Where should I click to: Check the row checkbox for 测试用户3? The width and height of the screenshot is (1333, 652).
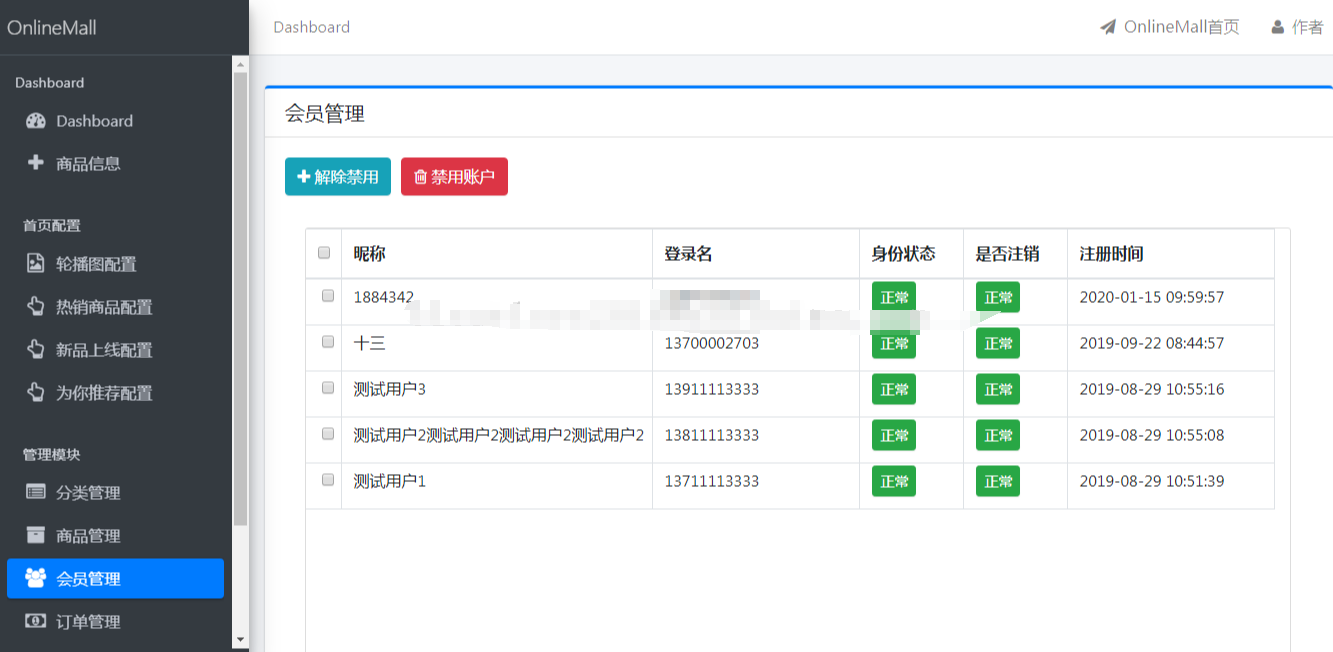coord(328,388)
